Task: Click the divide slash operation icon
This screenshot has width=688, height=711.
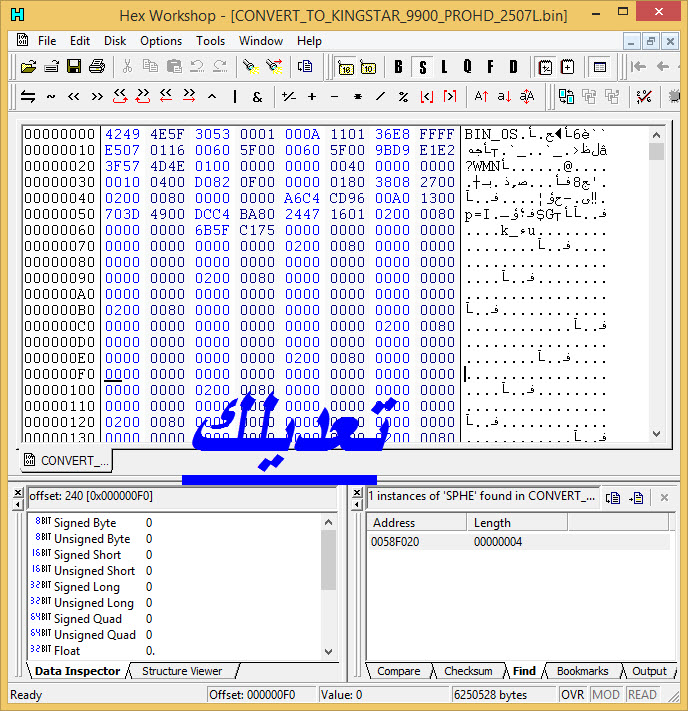Action: [x=381, y=97]
